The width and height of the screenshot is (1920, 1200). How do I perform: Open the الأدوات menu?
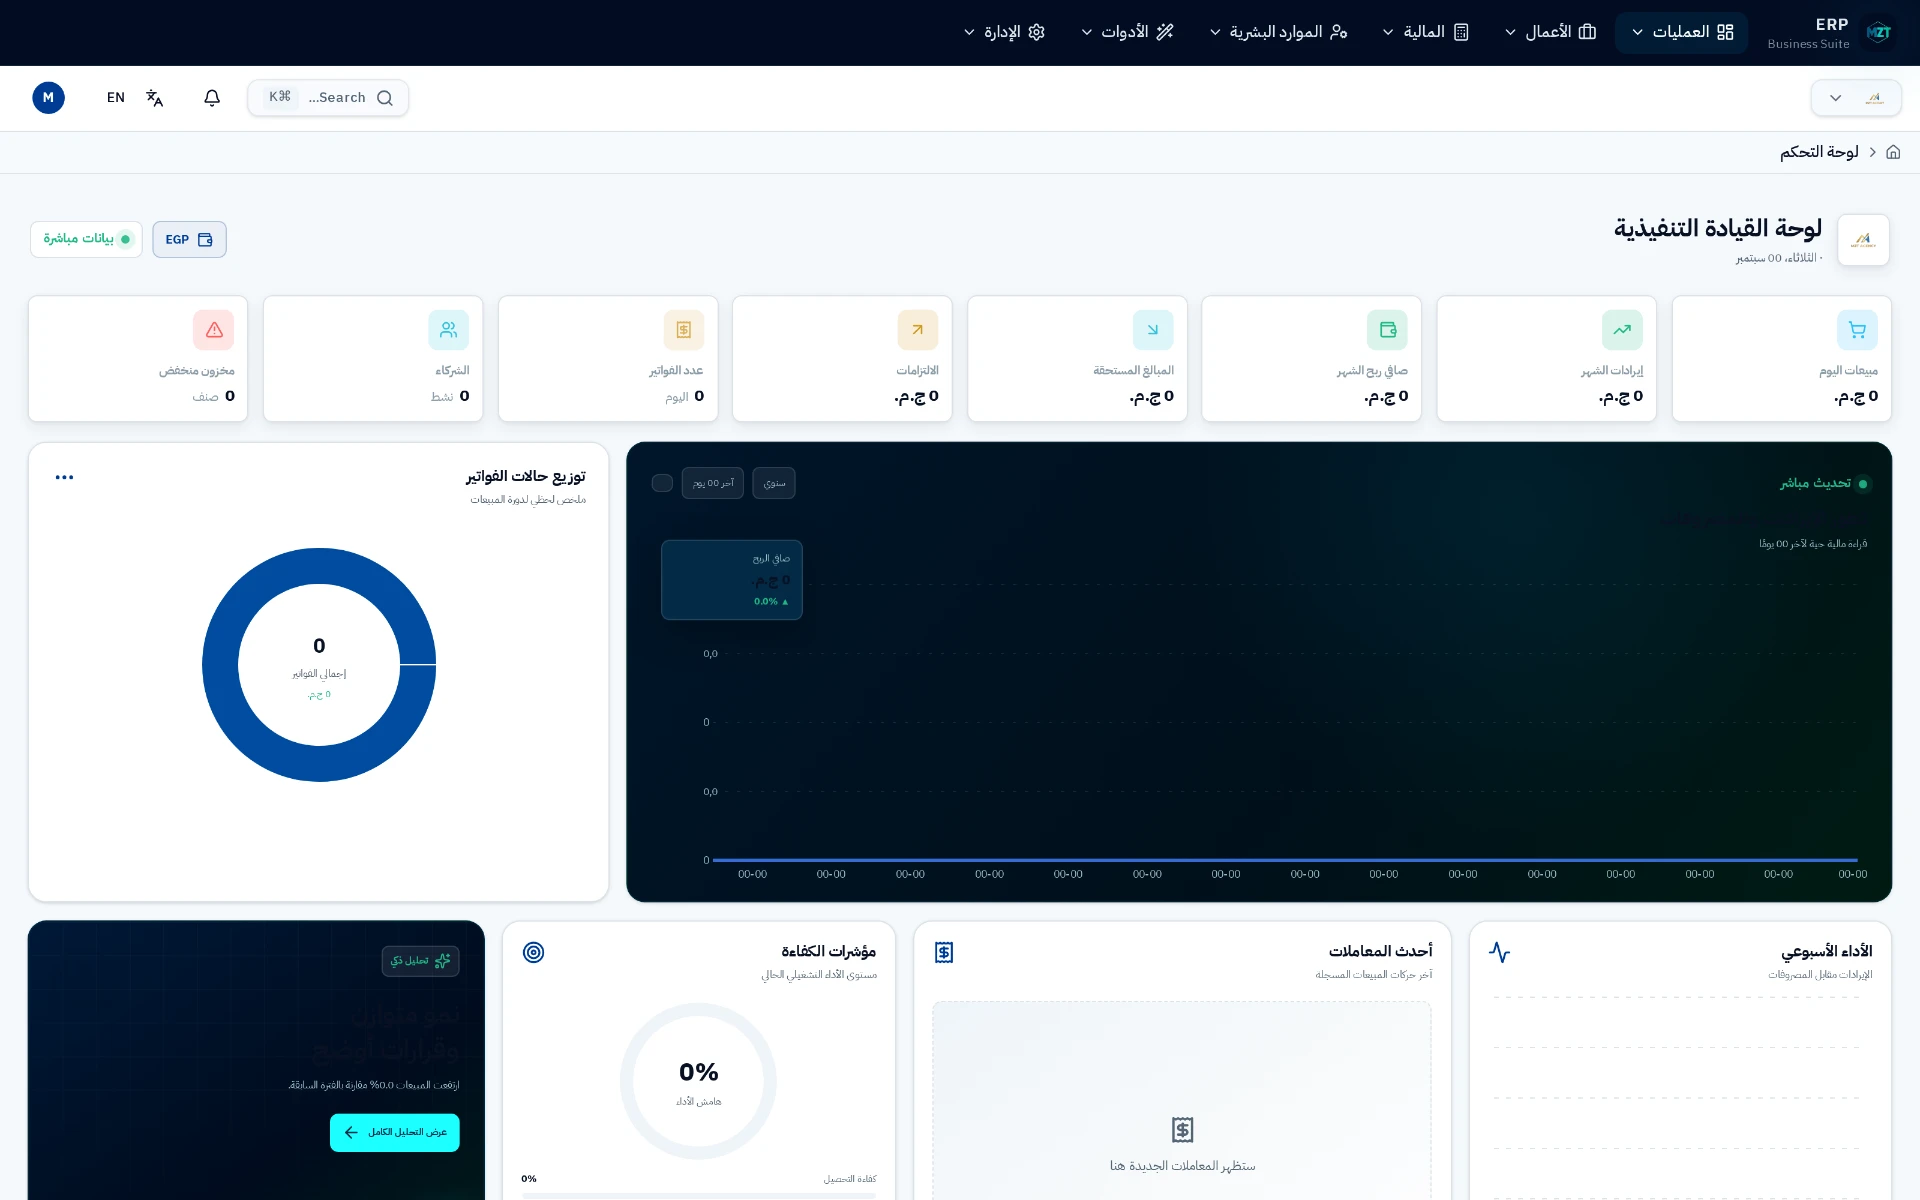[x=1127, y=32]
